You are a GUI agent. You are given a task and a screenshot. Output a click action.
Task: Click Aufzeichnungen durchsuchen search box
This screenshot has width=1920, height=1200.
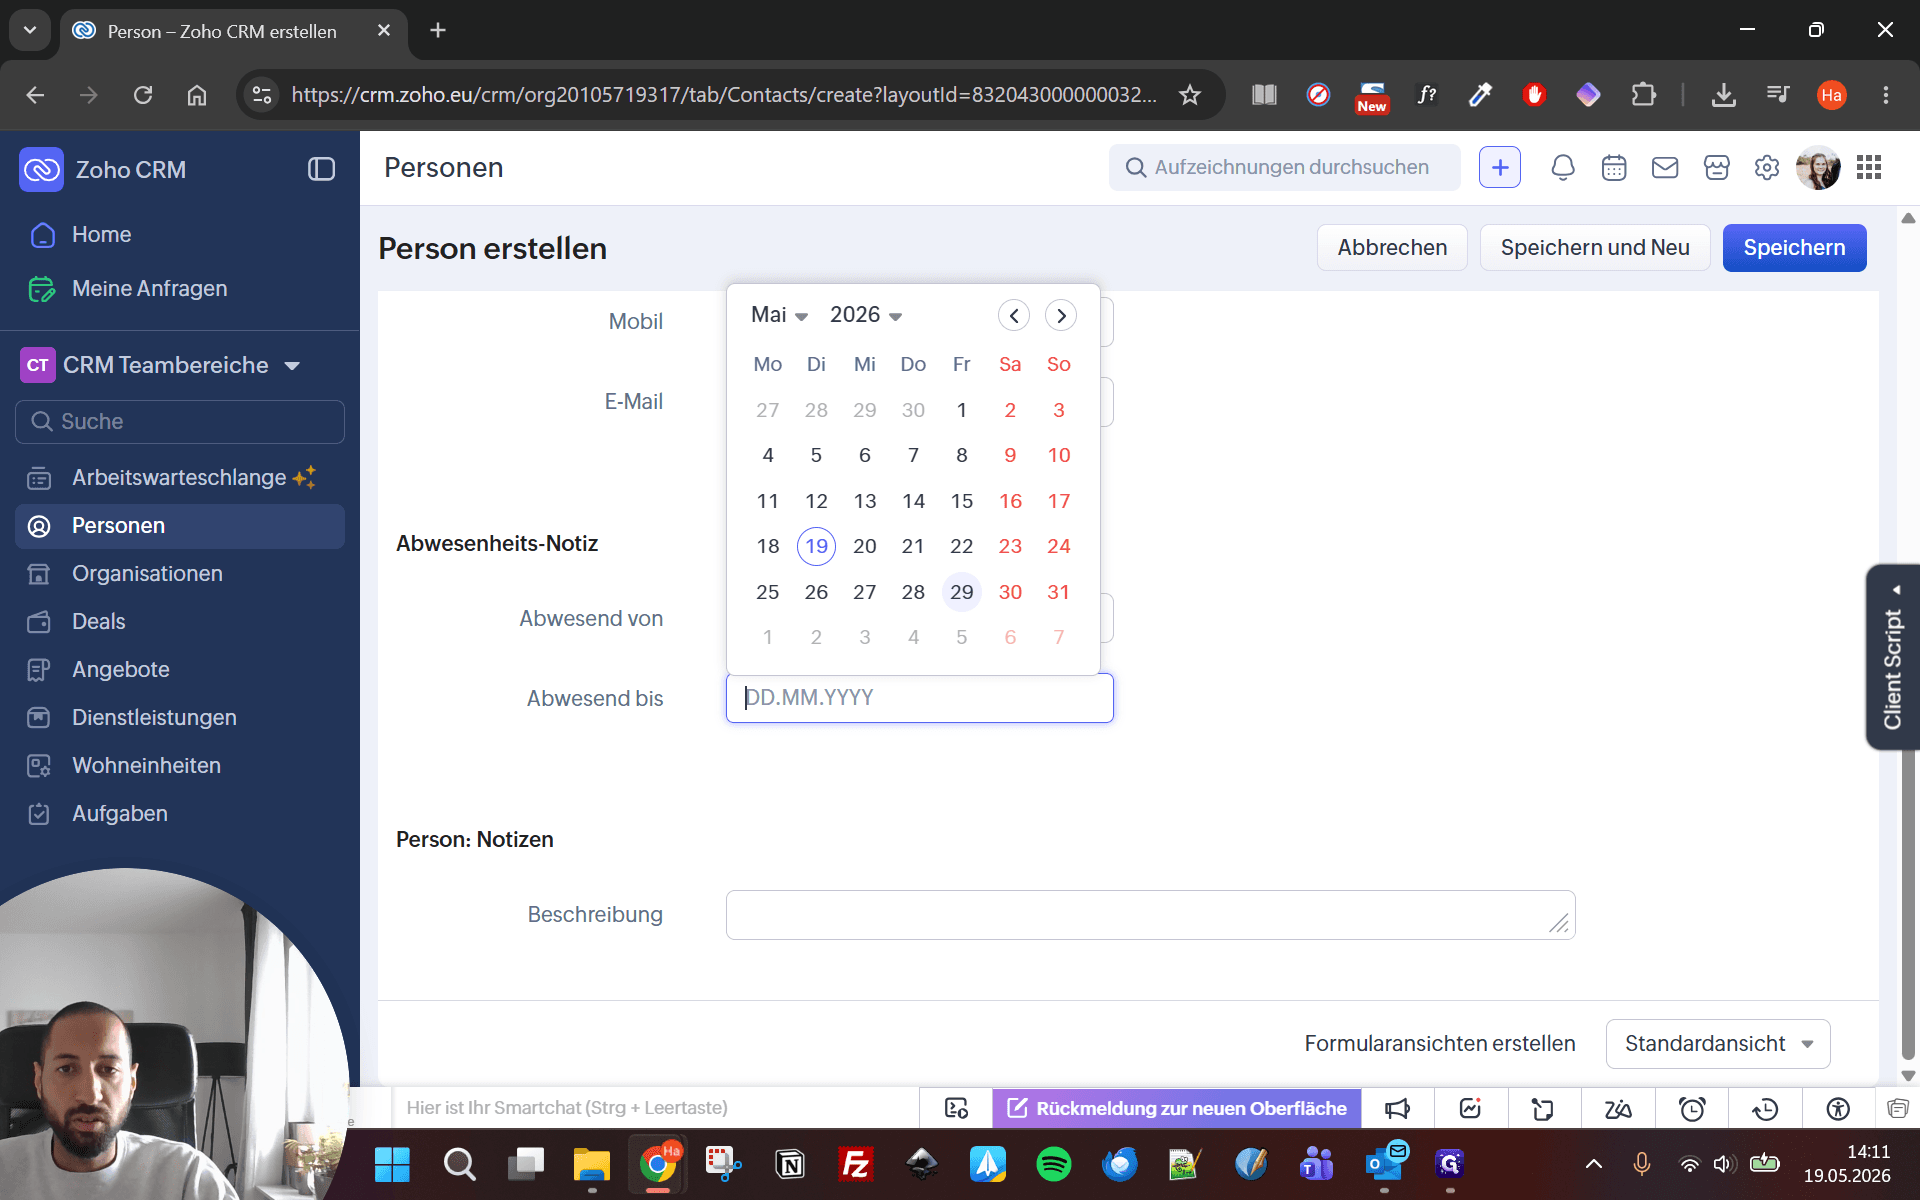pyautogui.click(x=1284, y=168)
